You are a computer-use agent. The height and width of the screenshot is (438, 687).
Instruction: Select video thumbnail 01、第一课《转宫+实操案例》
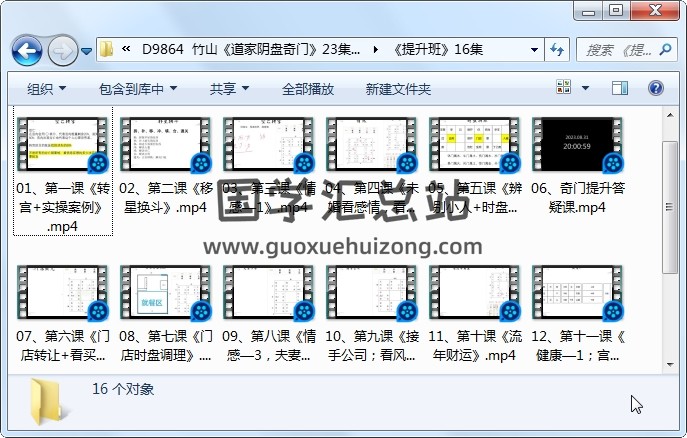pyautogui.click(x=62, y=144)
